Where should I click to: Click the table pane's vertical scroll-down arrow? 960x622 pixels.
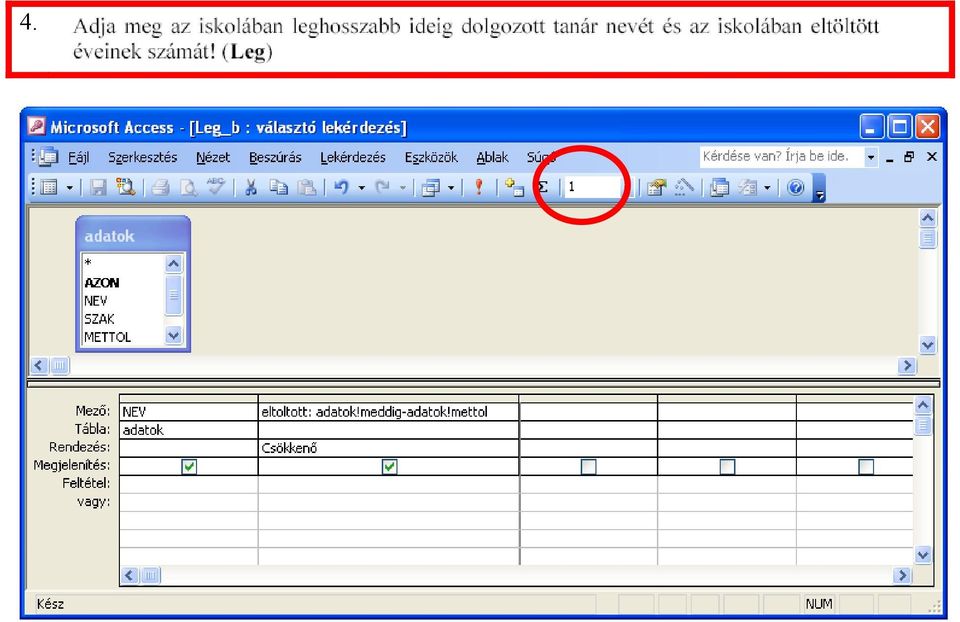tap(928, 345)
